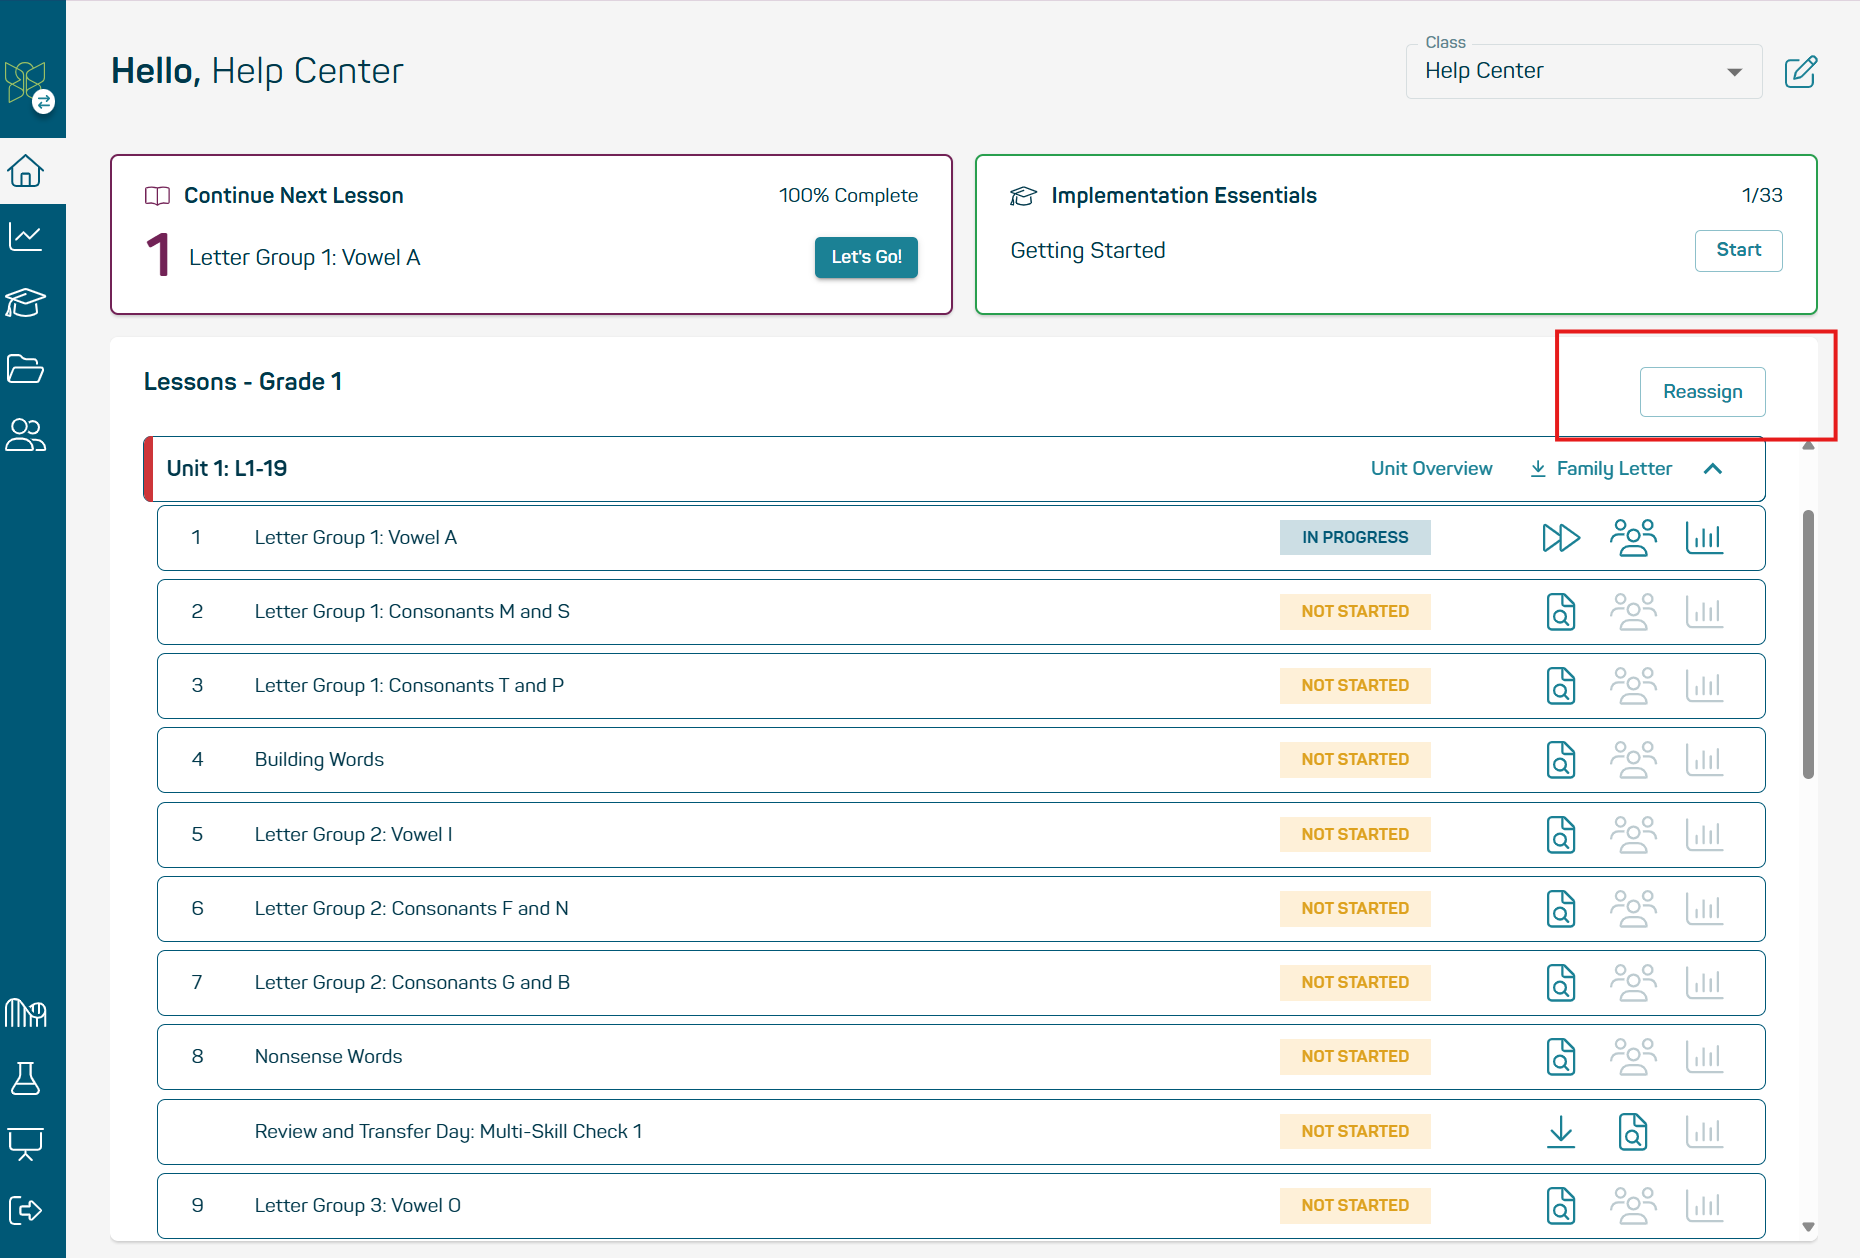Open the graduation cap sidebar icon
The width and height of the screenshot is (1860, 1258).
coord(25,302)
